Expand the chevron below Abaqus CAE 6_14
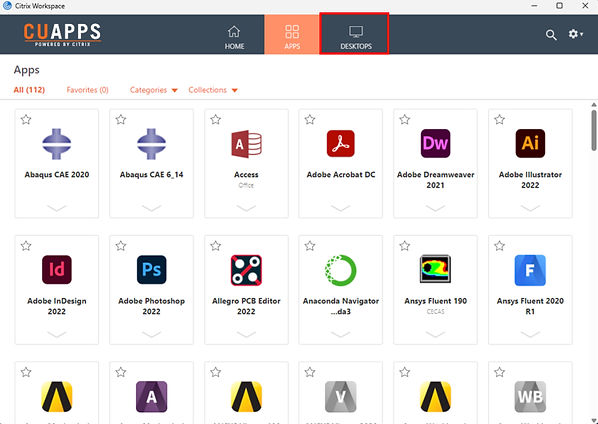598x424 pixels. pos(151,208)
